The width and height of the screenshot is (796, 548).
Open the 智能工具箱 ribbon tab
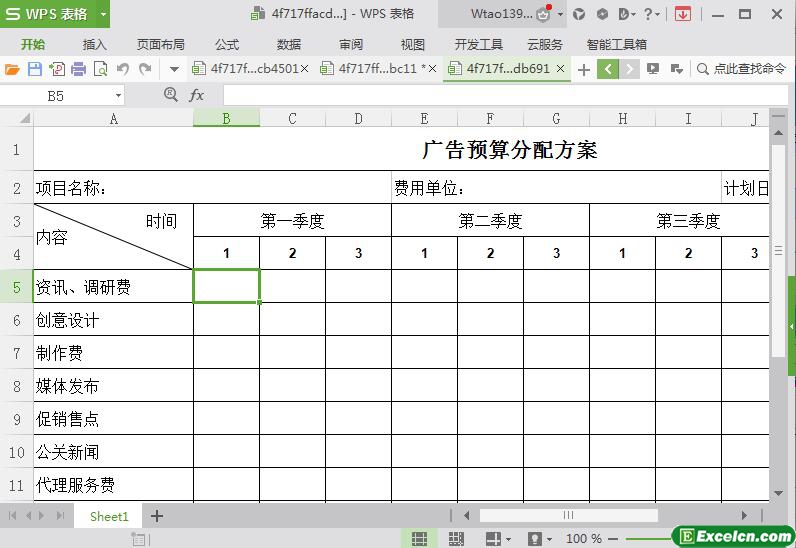(x=617, y=45)
